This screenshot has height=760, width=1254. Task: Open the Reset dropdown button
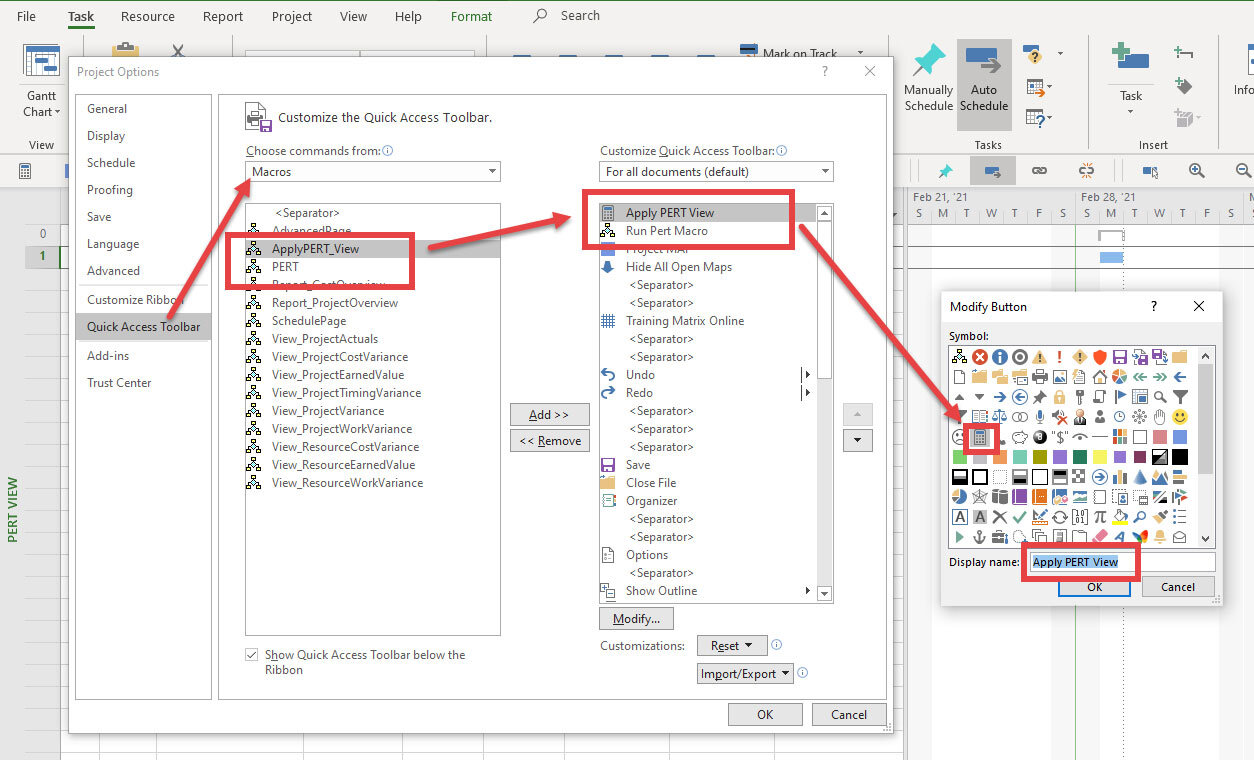[x=732, y=646]
